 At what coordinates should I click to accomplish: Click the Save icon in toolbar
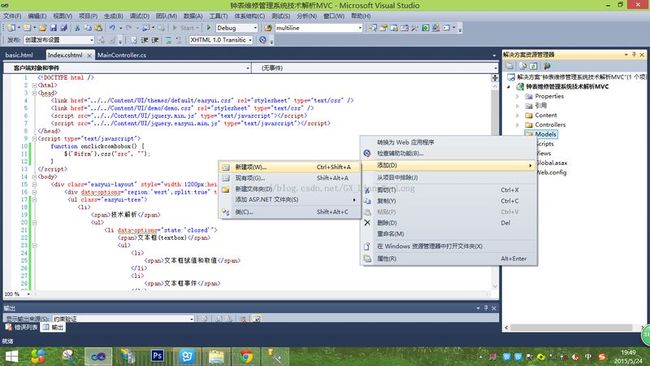pyautogui.click(x=53, y=28)
